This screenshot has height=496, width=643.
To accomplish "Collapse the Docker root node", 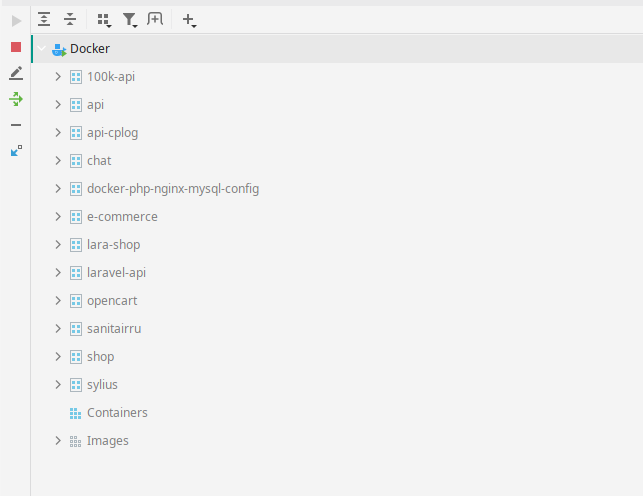I will 41,48.
